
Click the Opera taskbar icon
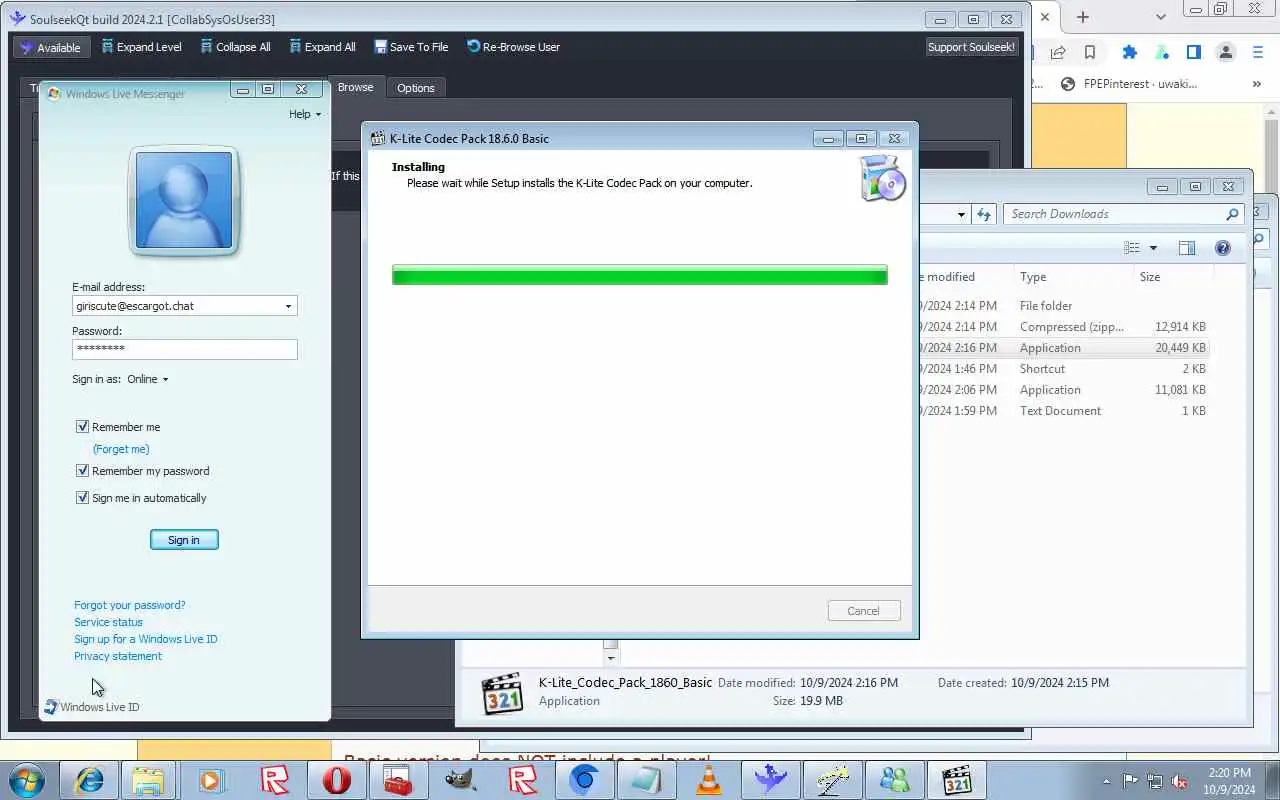click(x=337, y=781)
